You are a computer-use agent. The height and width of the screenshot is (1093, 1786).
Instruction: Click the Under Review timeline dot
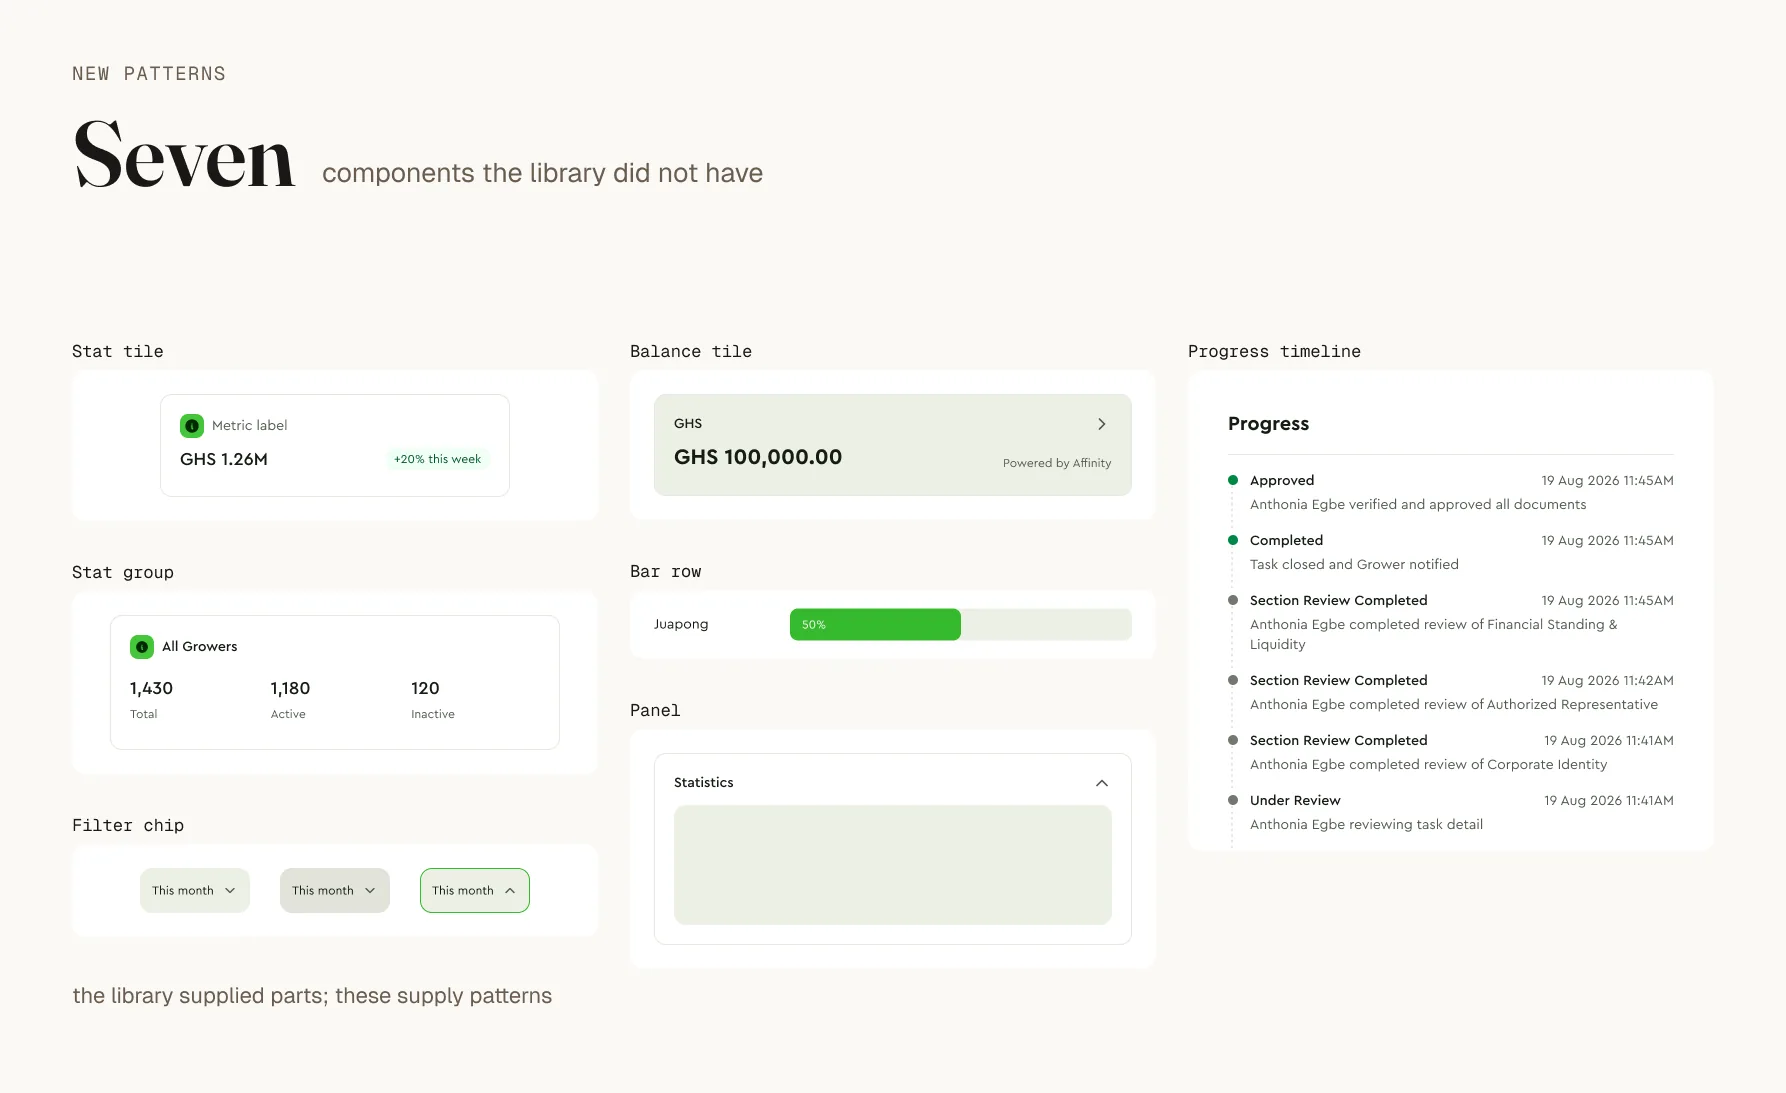[1233, 800]
